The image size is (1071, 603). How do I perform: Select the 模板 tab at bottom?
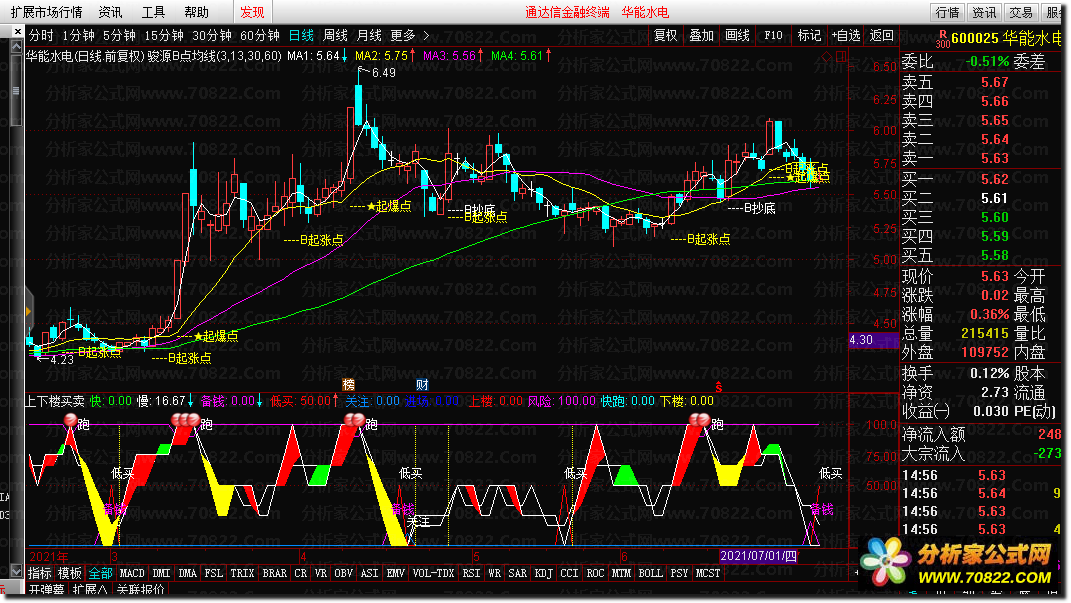click(x=70, y=573)
